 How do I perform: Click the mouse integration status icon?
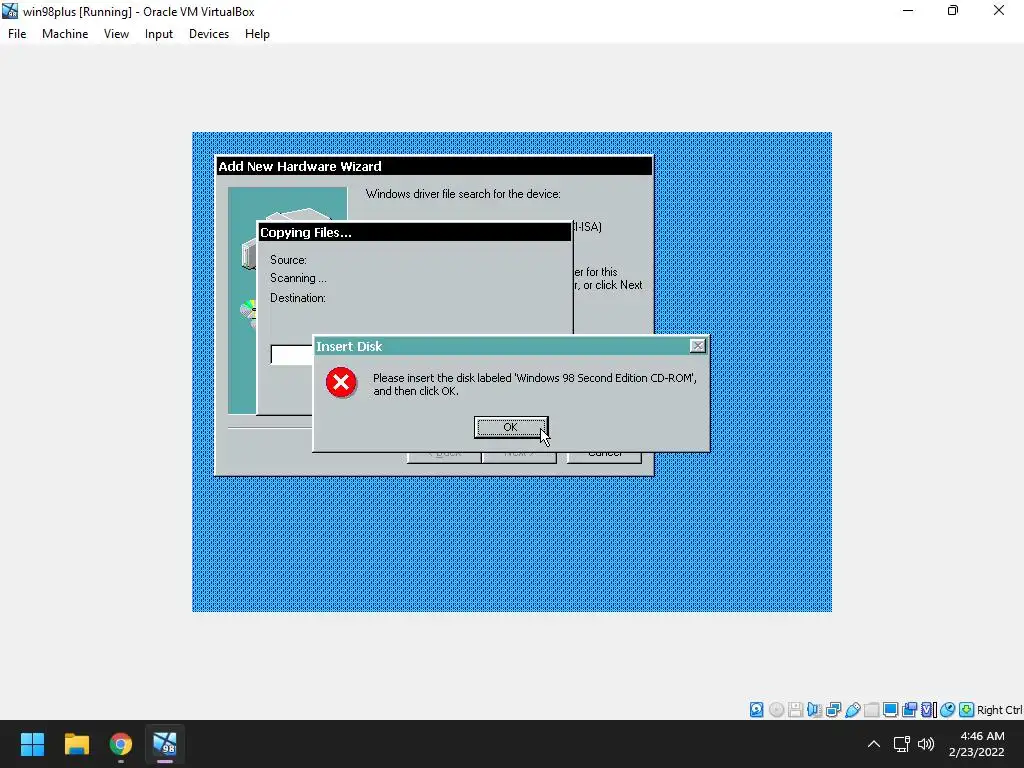tap(948, 710)
